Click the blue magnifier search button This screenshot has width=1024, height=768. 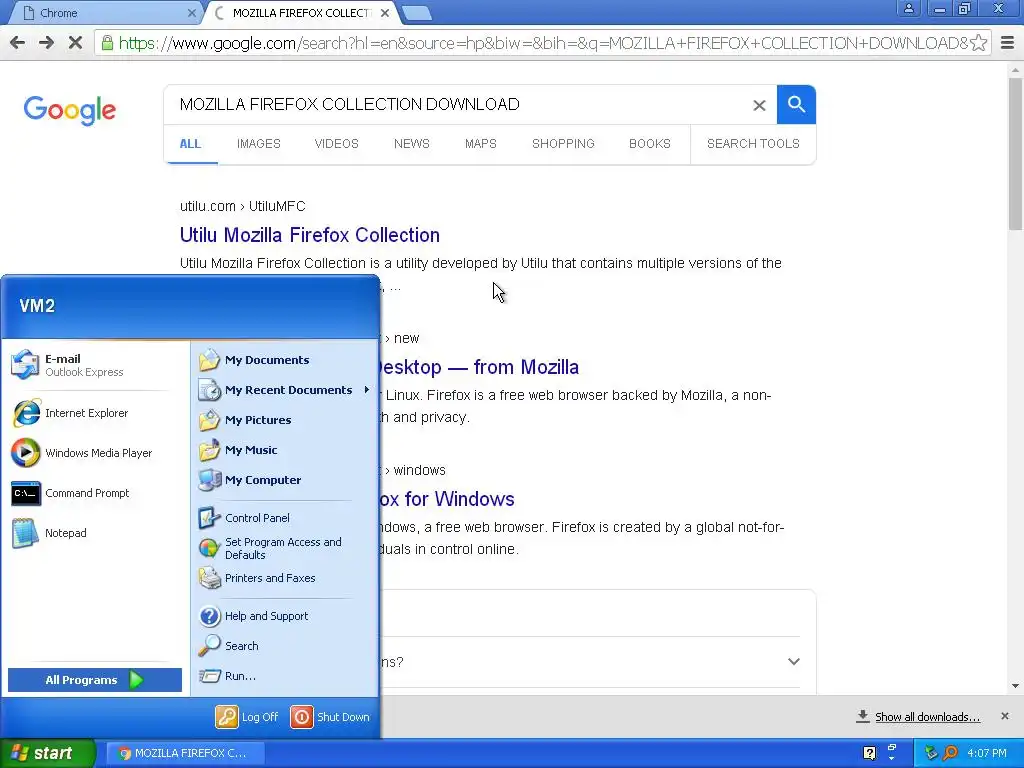coord(796,104)
